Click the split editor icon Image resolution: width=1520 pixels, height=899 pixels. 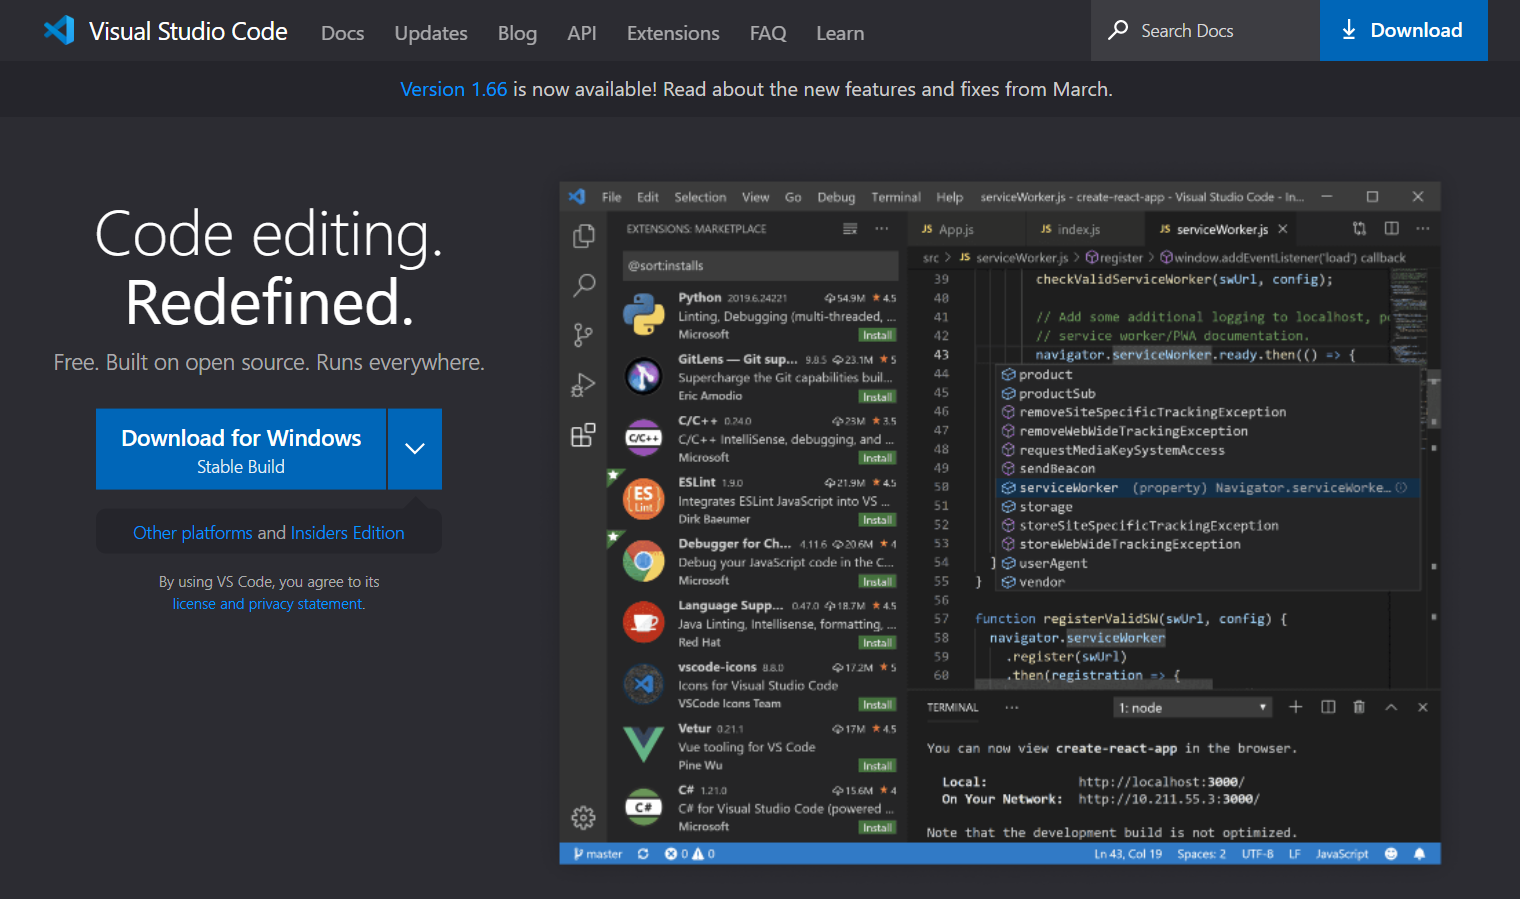coord(1391,229)
